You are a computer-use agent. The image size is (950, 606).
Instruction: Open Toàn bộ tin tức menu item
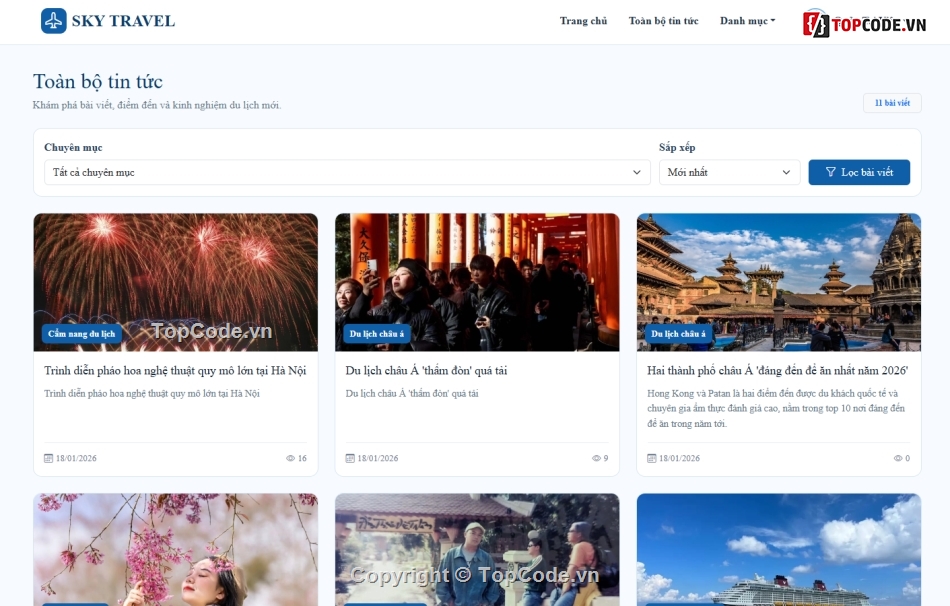(x=663, y=21)
